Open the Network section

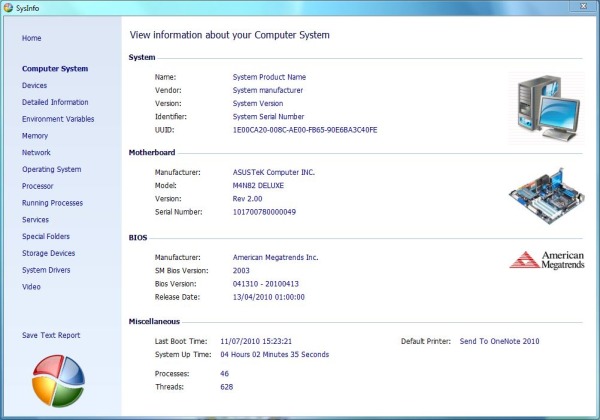click(36, 152)
